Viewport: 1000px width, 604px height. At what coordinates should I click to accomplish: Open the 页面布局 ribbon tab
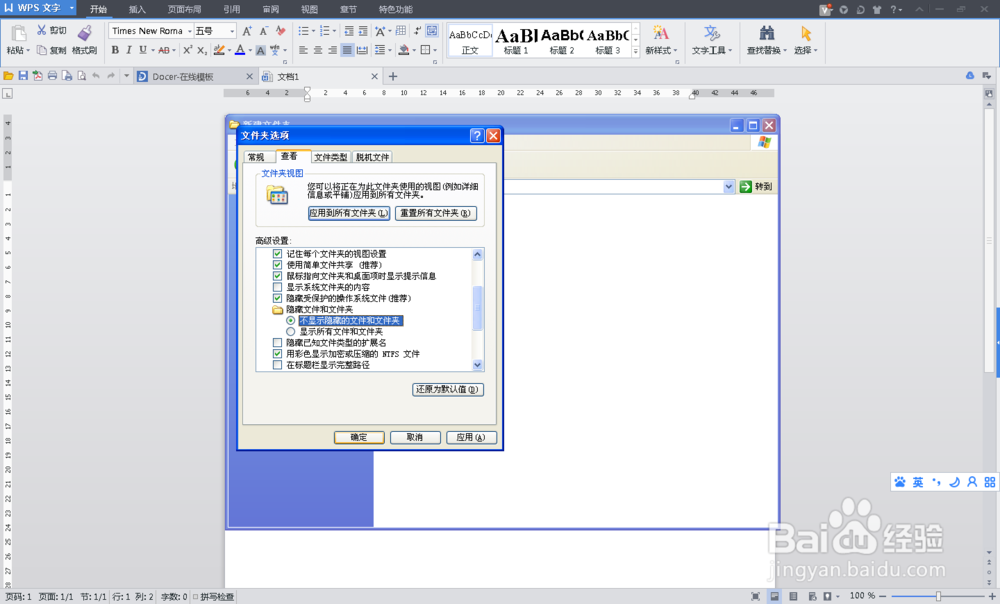[184, 9]
